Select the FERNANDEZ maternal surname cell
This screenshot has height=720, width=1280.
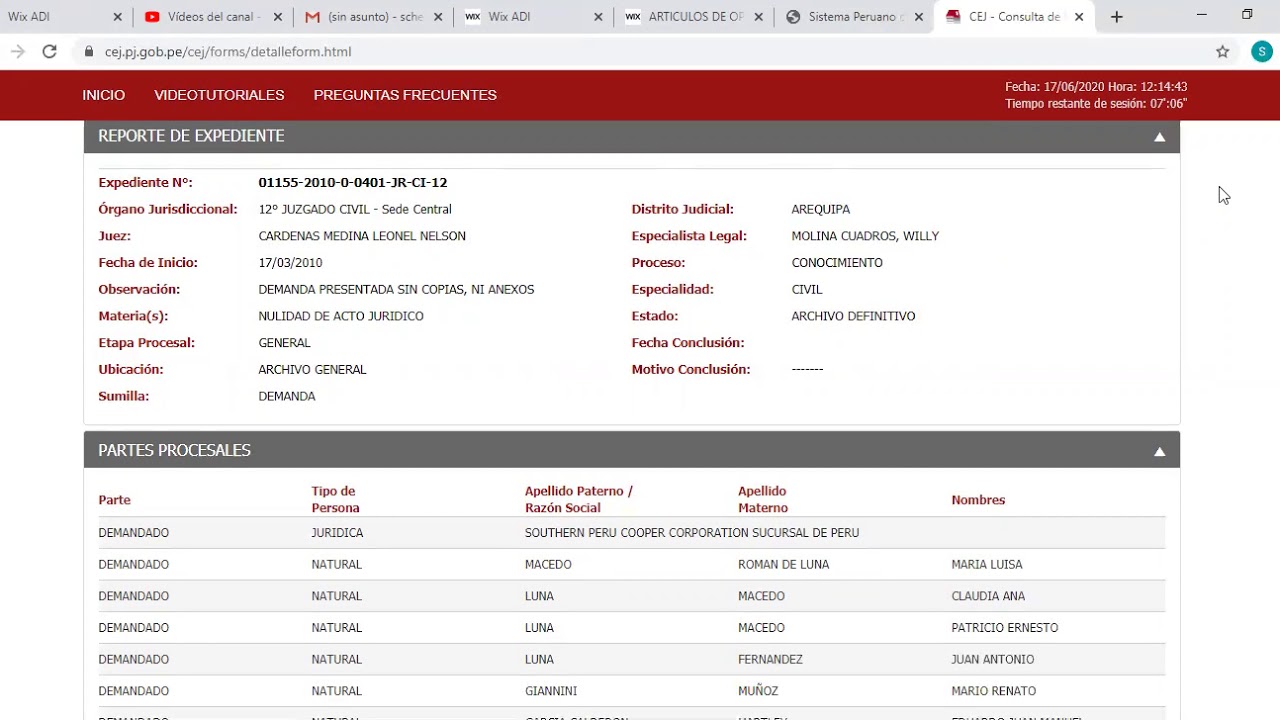tap(770, 660)
